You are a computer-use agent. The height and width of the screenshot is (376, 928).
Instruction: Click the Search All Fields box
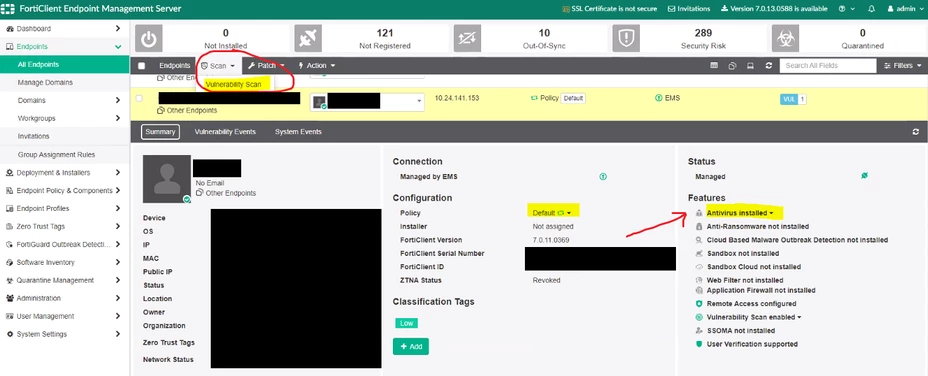[827, 66]
